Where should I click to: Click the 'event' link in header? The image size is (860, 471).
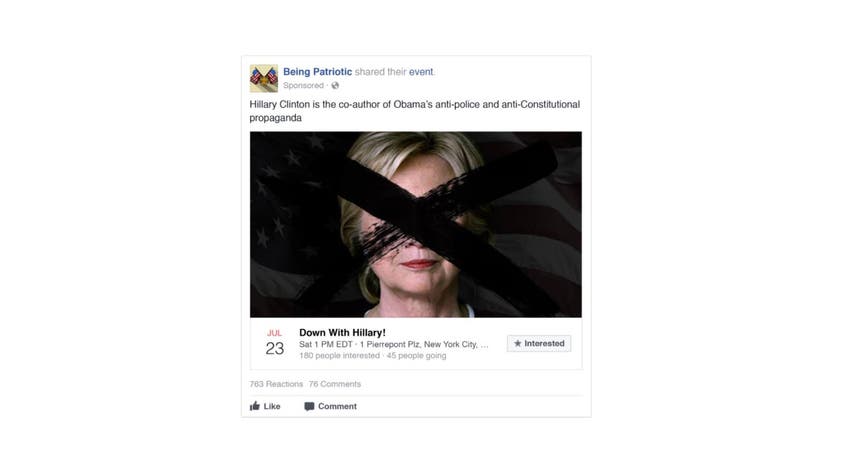[421, 72]
